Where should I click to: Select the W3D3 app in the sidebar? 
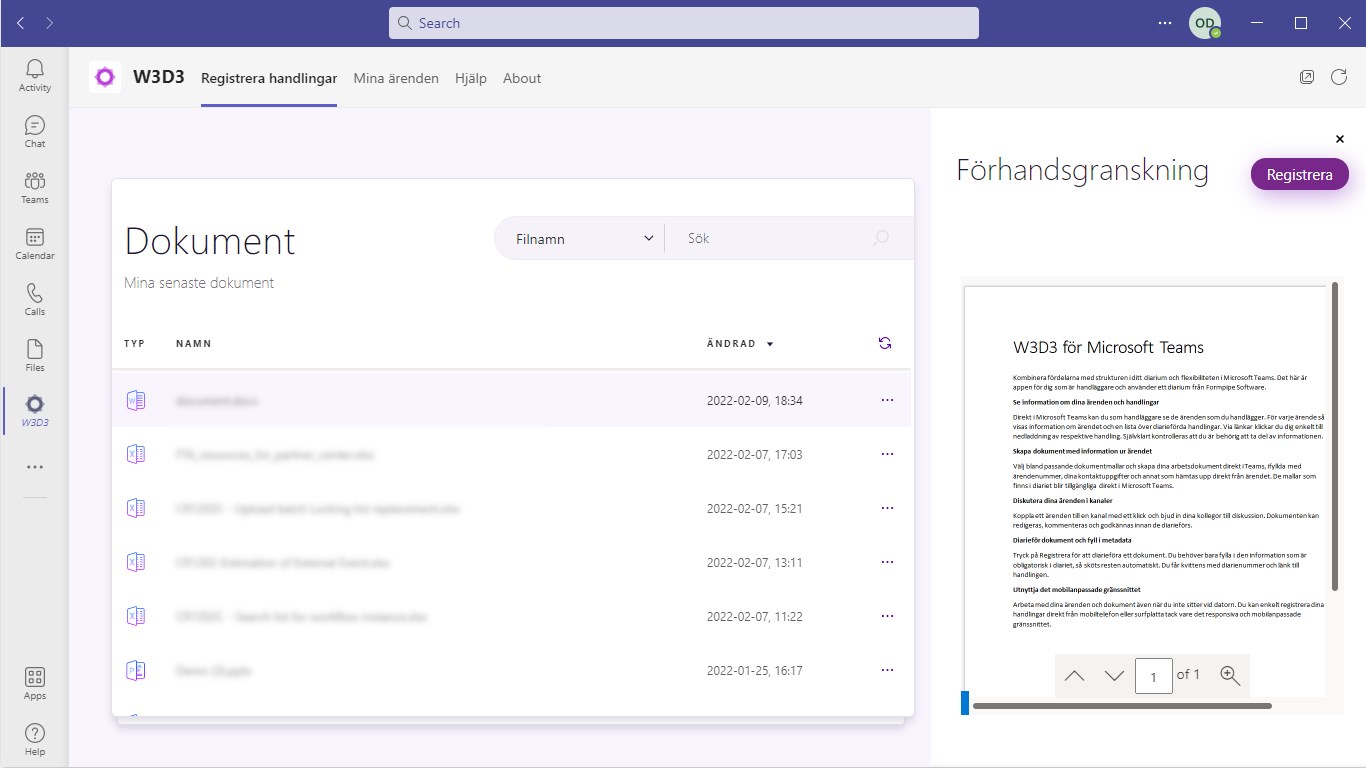coord(35,411)
